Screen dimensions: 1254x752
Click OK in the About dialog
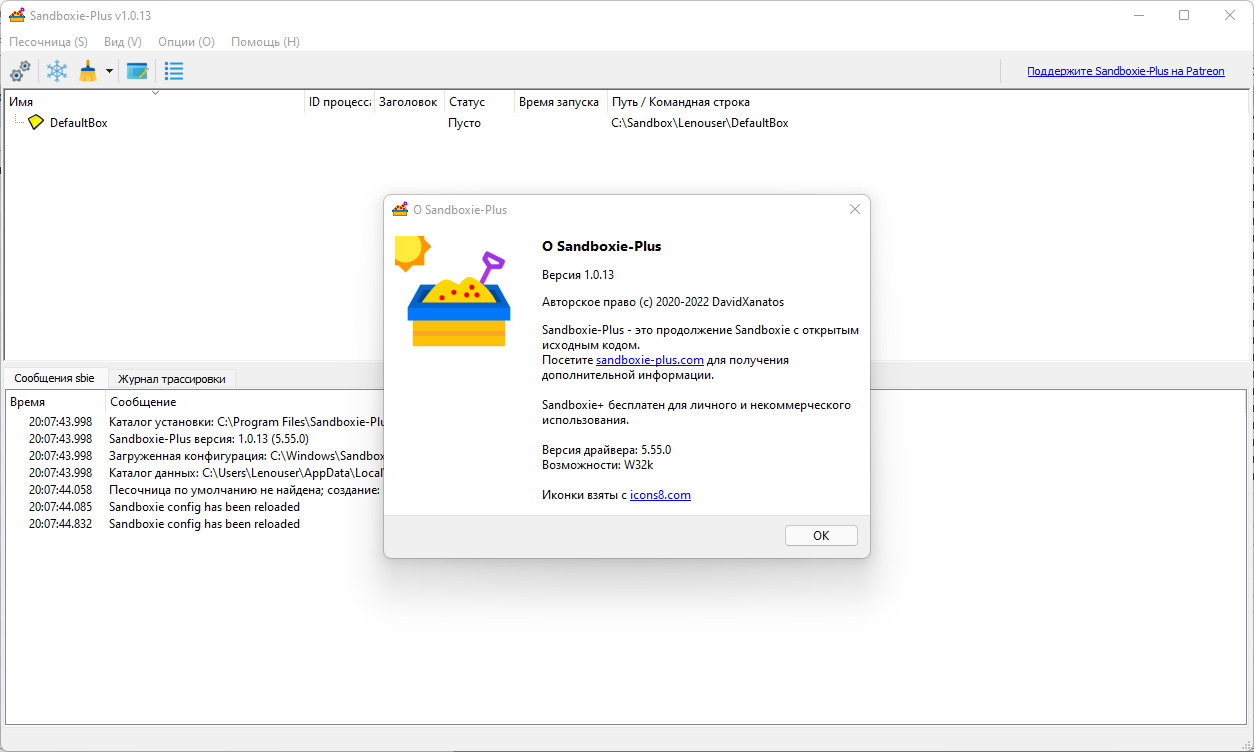click(821, 535)
